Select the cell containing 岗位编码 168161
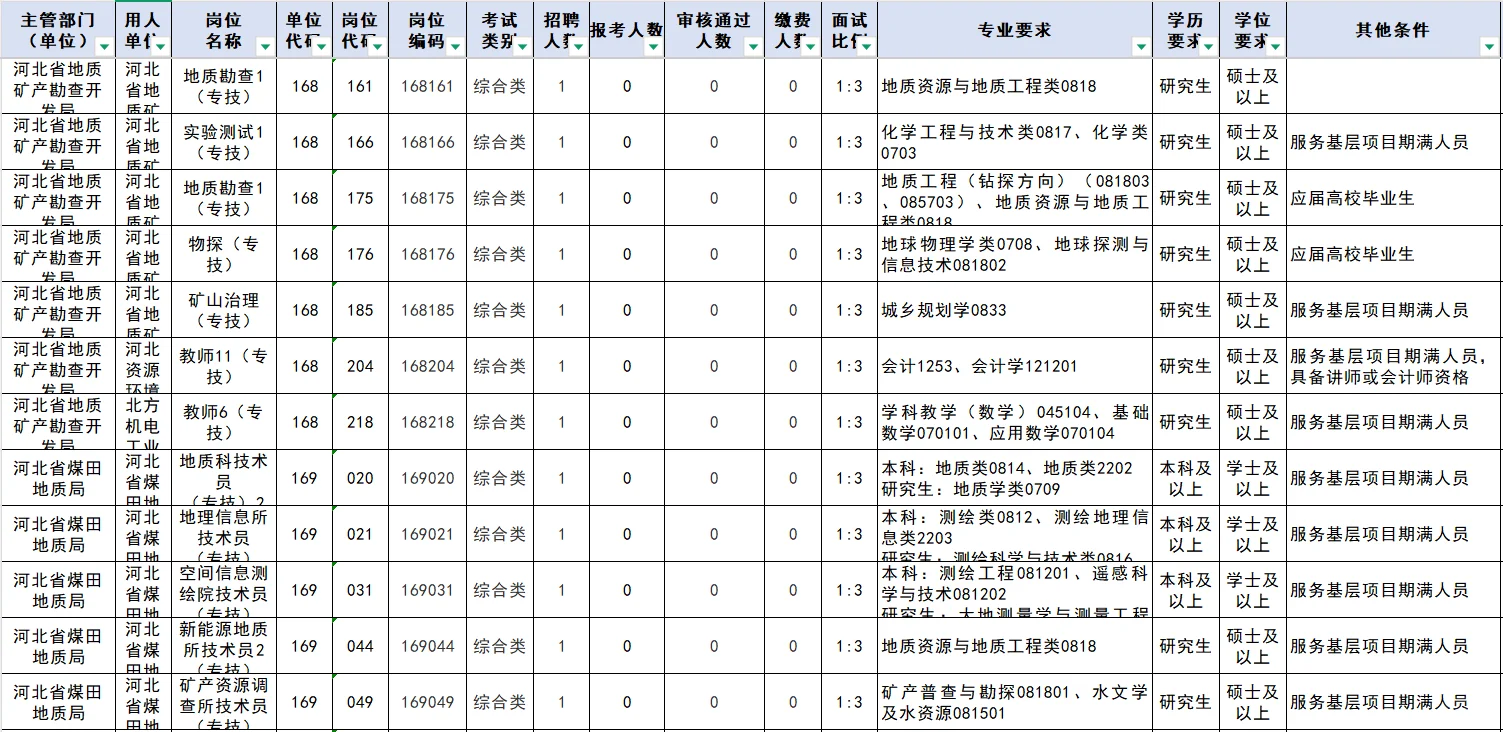1503x732 pixels. click(x=427, y=86)
